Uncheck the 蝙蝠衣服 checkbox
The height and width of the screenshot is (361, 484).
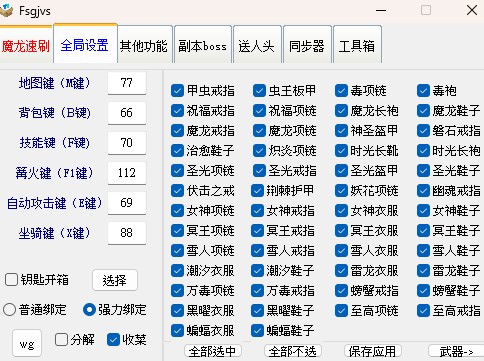click(x=177, y=331)
